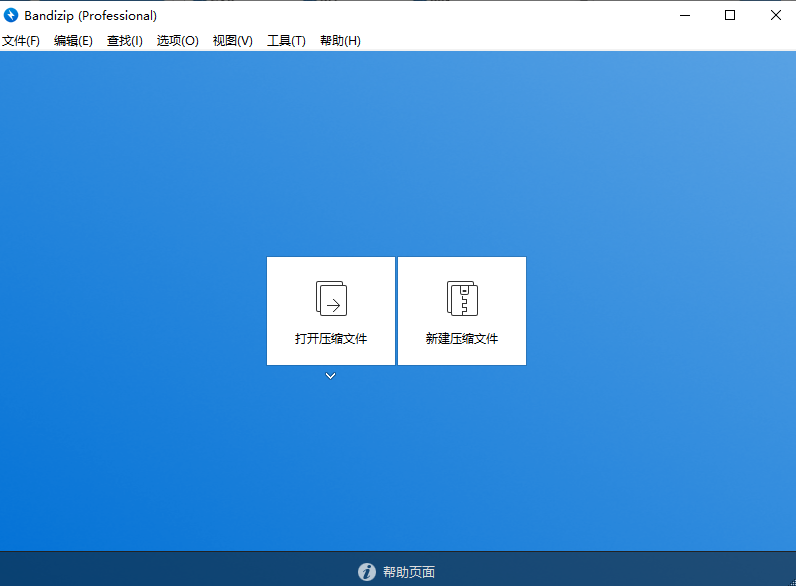
Task: Follow the 帮助页面 link
Action: point(409,572)
